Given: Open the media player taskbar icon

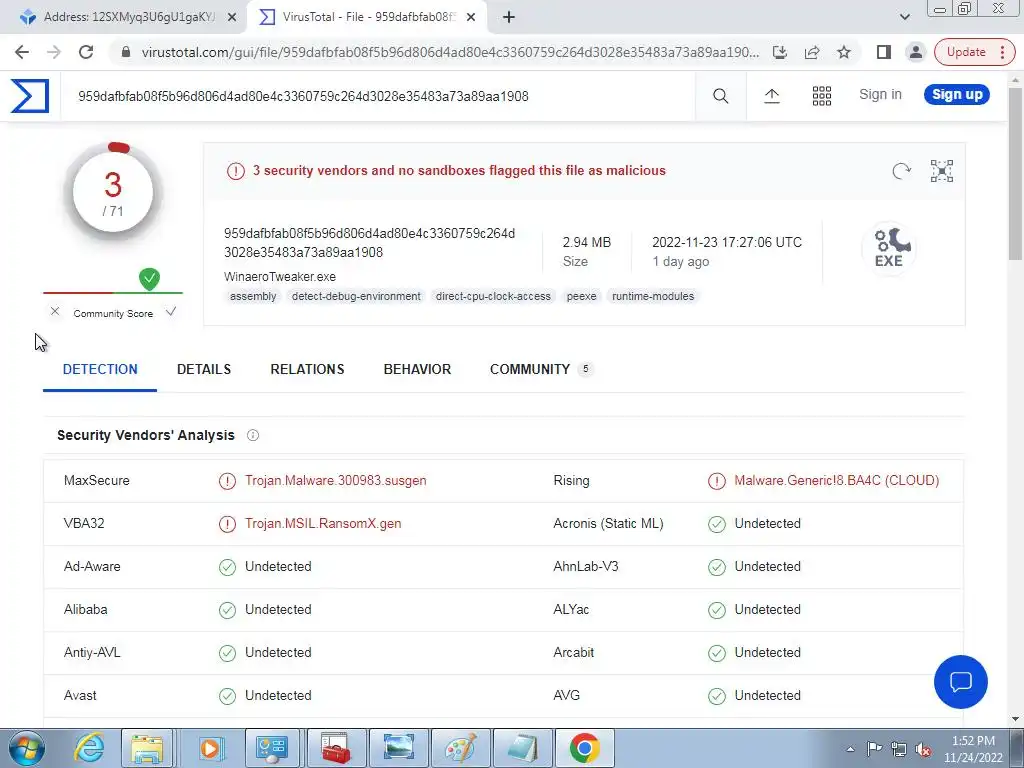Looking at the screenshot, I should click(x=210, y=748).
